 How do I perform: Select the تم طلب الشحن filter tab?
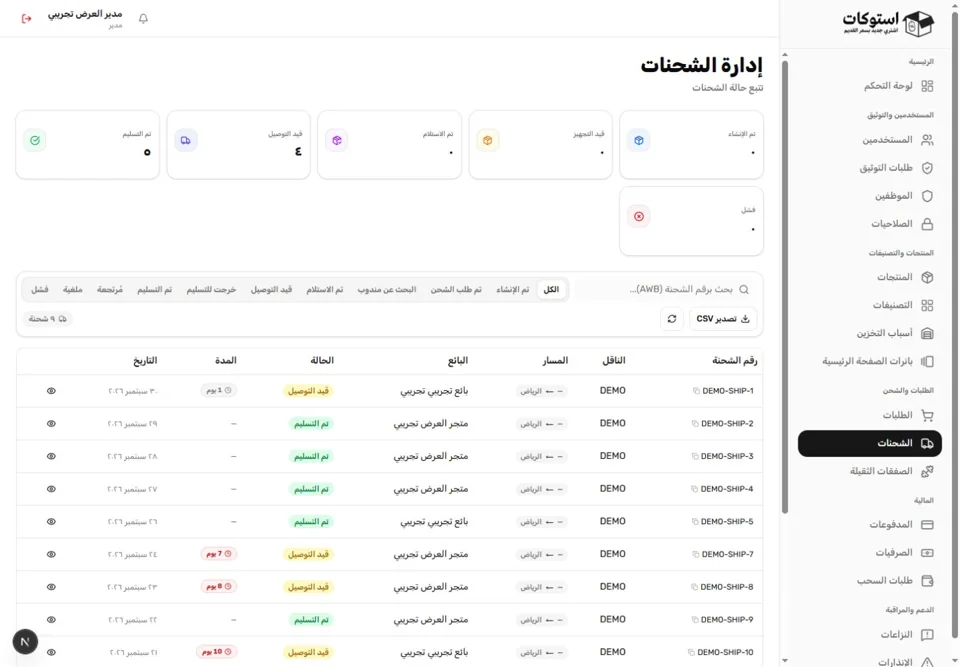coord(456,290)
